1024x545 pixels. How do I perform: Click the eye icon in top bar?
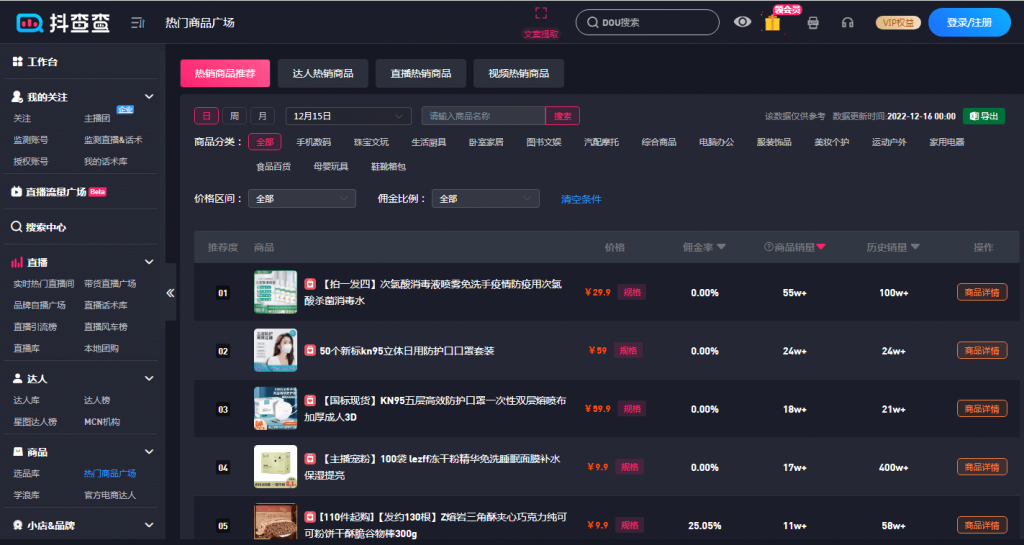(x=742, y=22)
